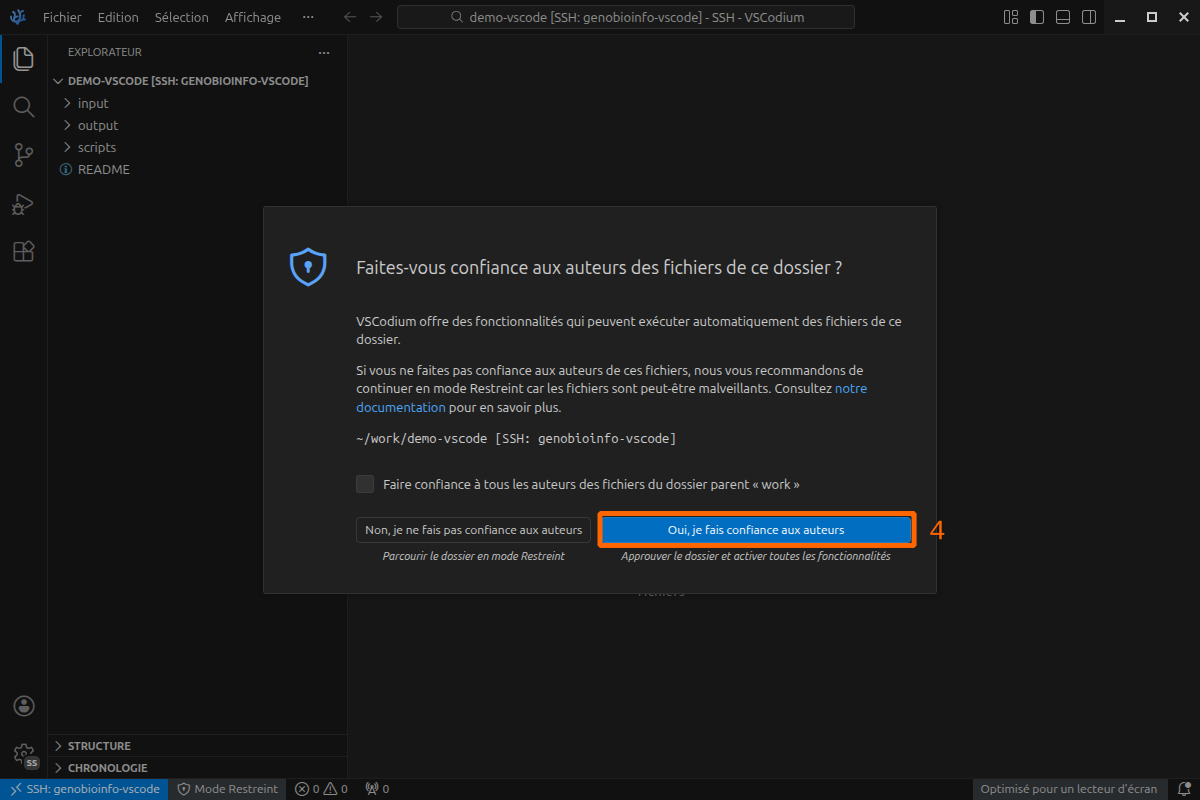The height and width of the screenshot is (800, 1200).
Task: Maximize the VSCodium window
Action: coord(1152,17)
